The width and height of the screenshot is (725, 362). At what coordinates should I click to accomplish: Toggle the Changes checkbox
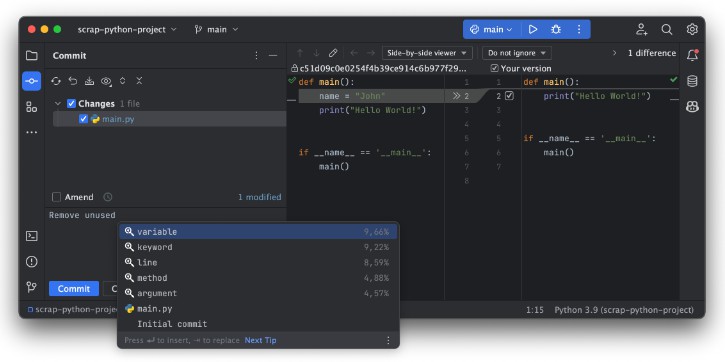coord(71,104)
